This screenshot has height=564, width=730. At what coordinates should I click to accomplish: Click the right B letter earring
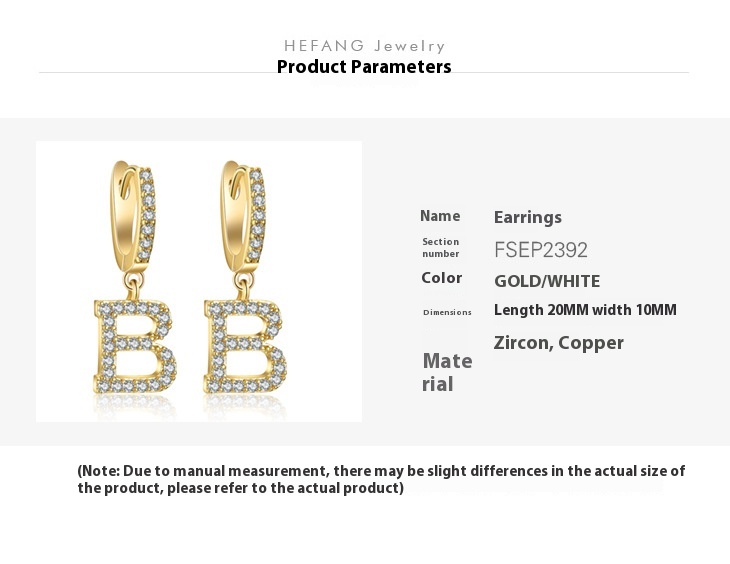pyautogui.click(x=245, y=346)
